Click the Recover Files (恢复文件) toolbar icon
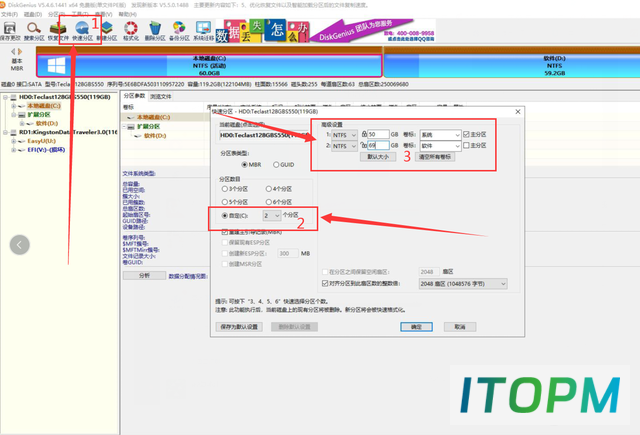 [58, 31]
